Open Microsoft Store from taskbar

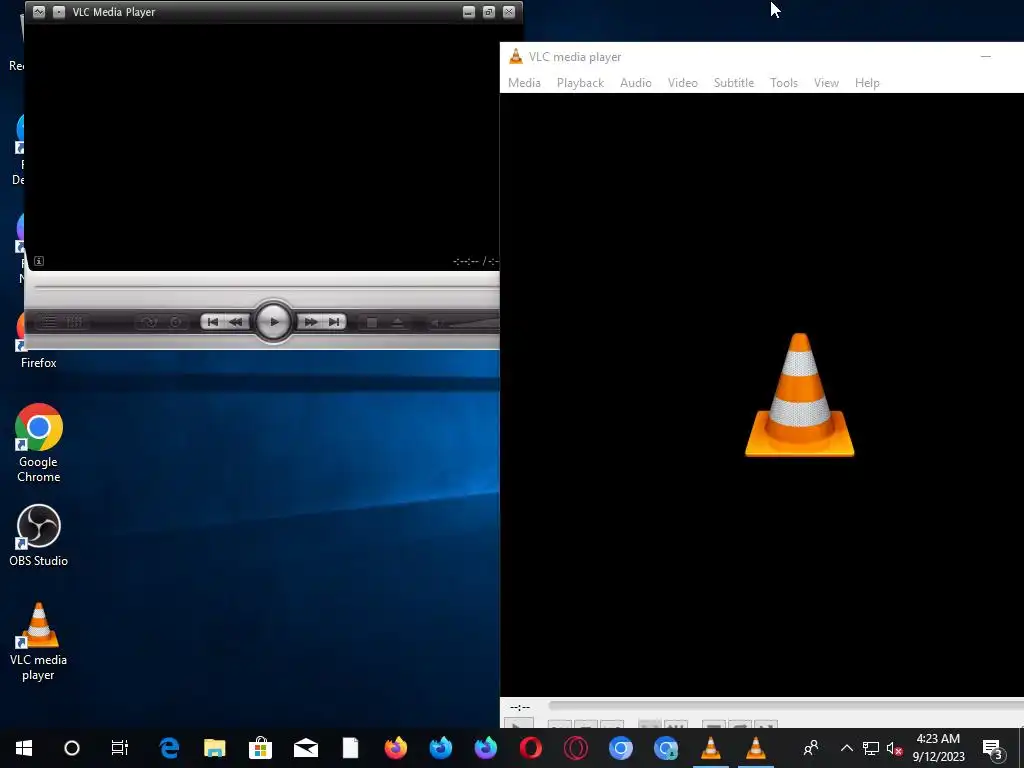pos(260,748)
